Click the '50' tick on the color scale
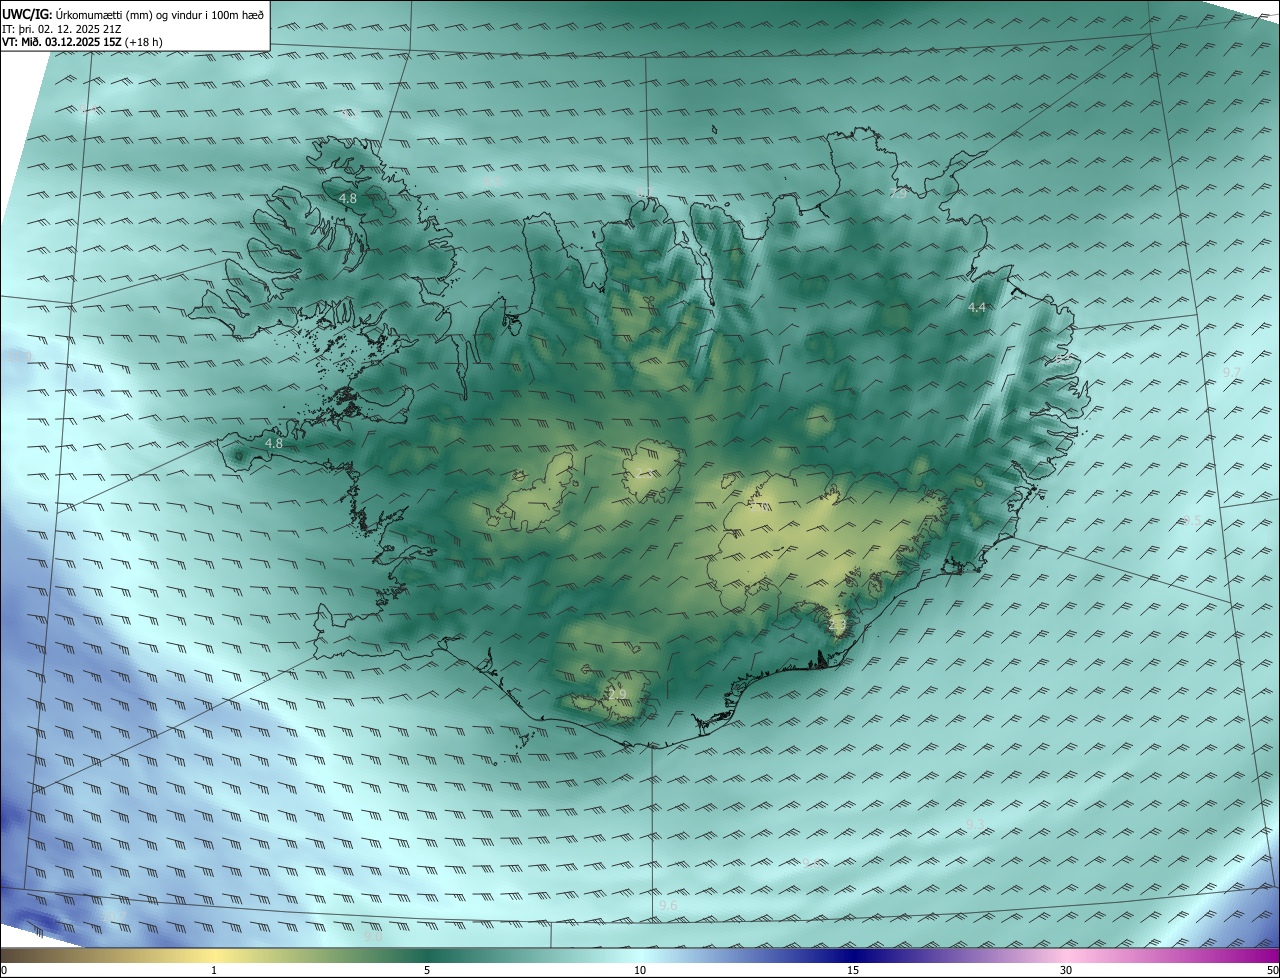 (x=1271, y=970)
